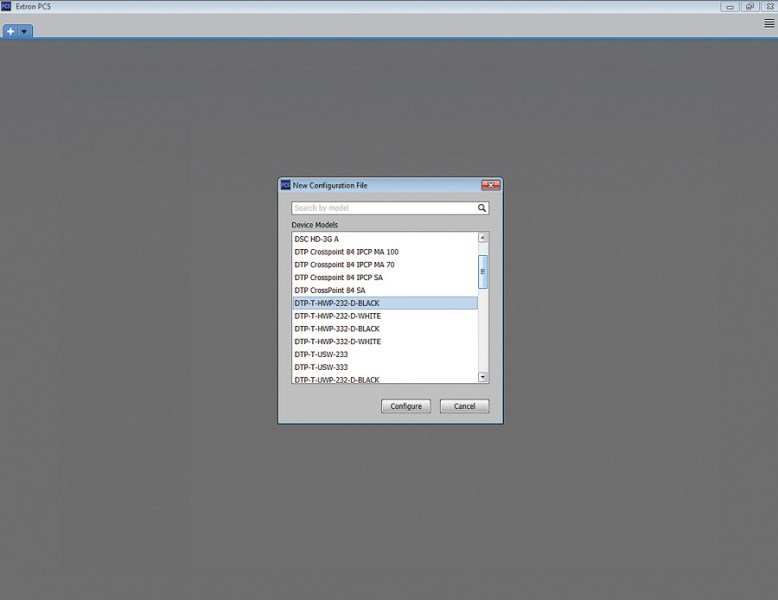Close the New Configuration File dialog
The image size is (778, 600).
pyautogui.click(x=491, y=185)
